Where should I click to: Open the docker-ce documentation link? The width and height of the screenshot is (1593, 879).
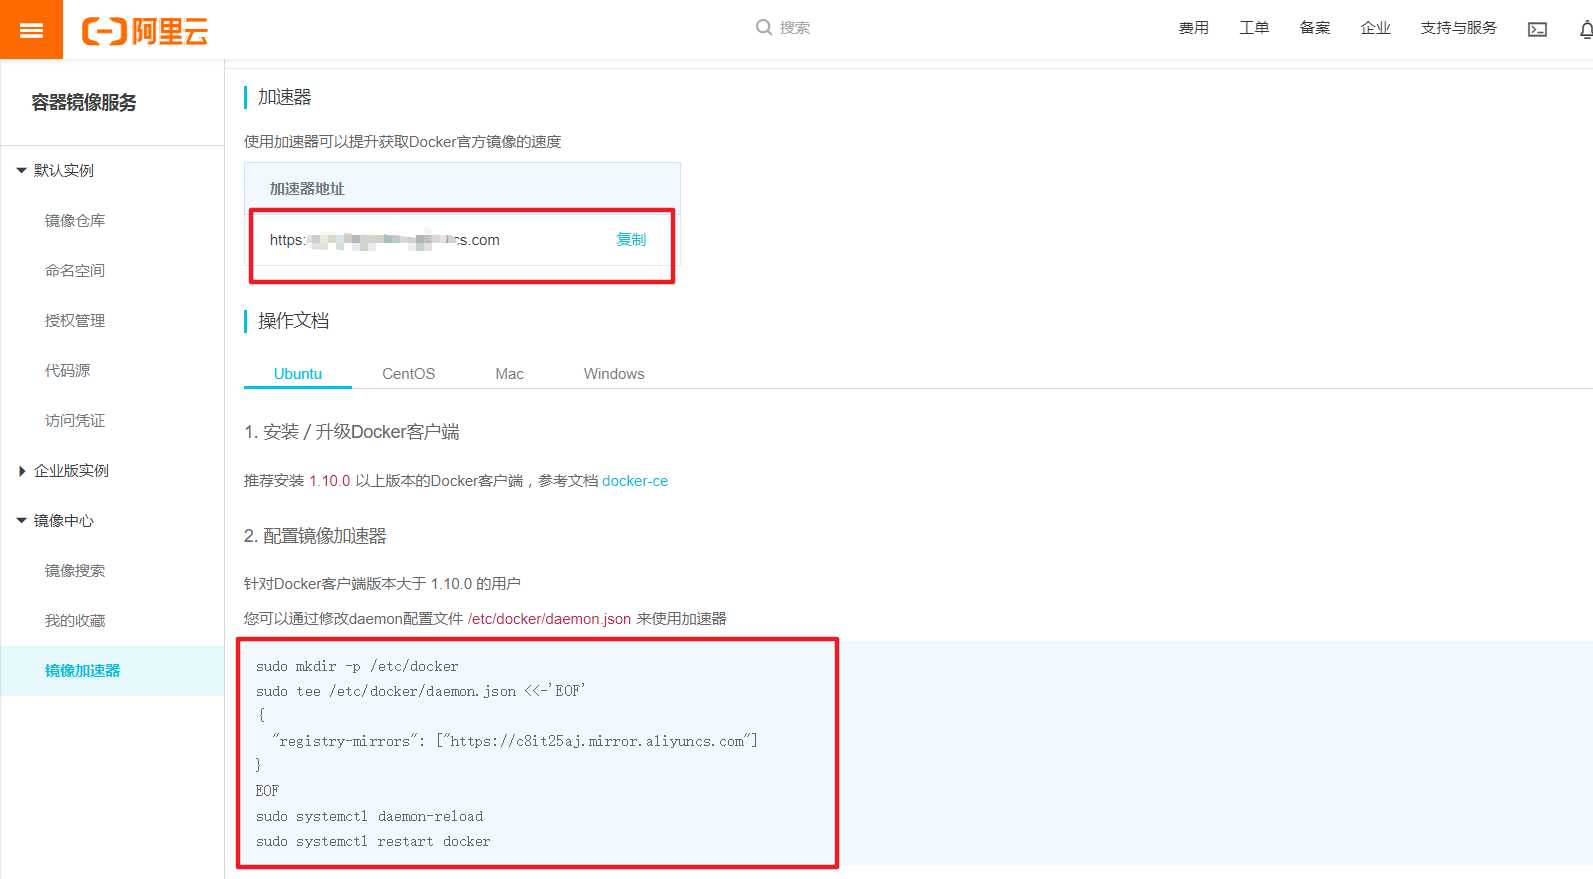635,480
